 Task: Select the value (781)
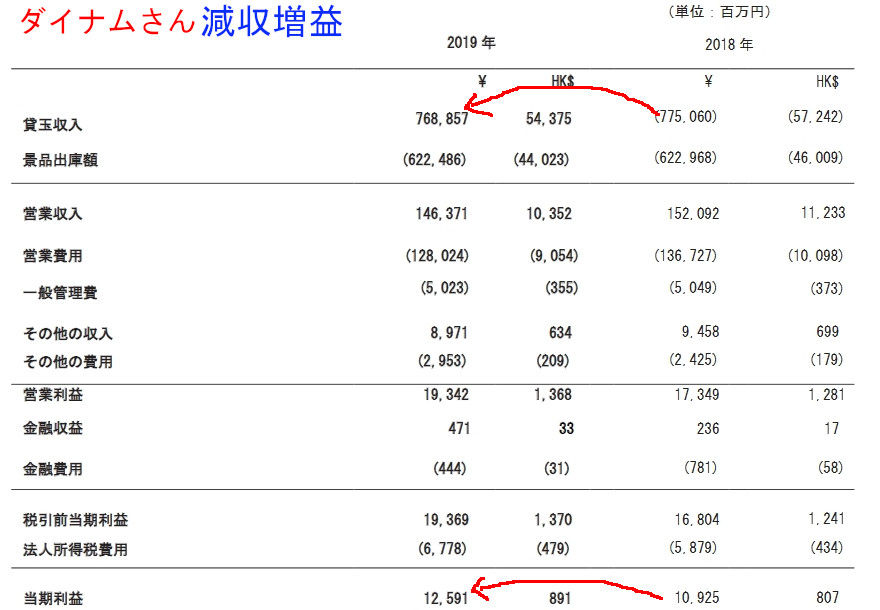click(x=700, y=467)
